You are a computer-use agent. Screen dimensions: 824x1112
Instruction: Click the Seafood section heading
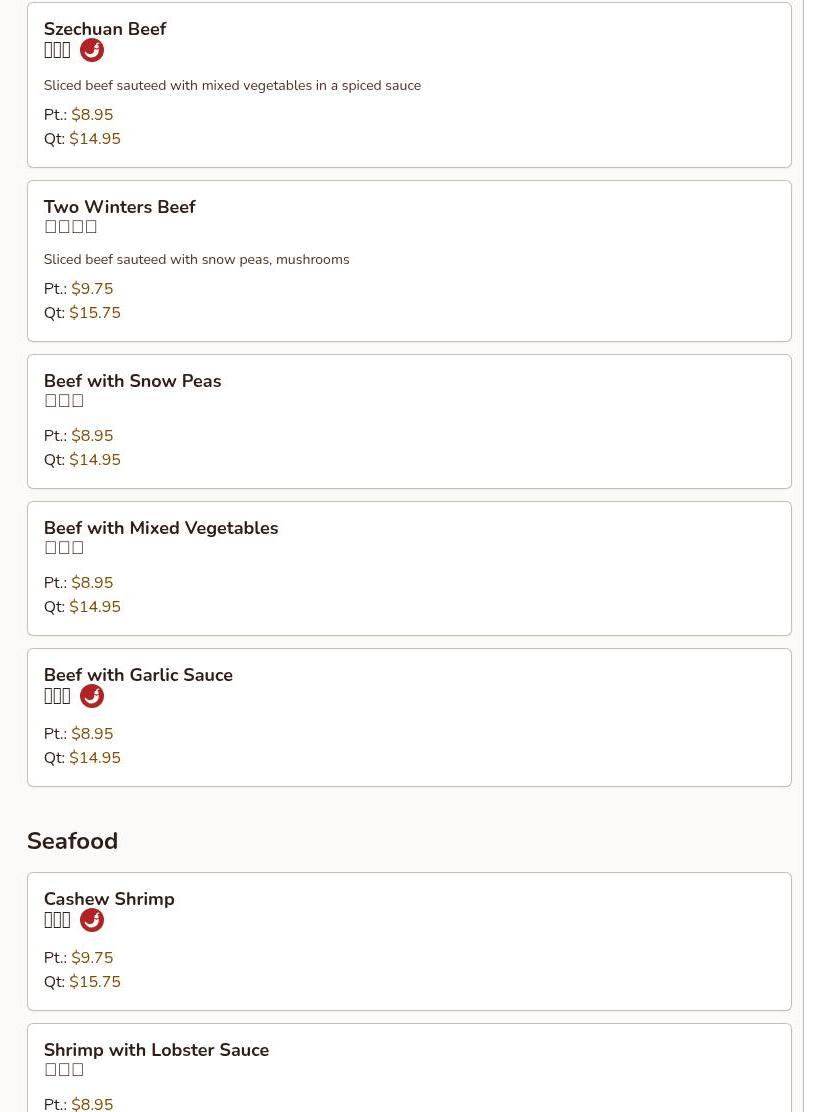72,841
